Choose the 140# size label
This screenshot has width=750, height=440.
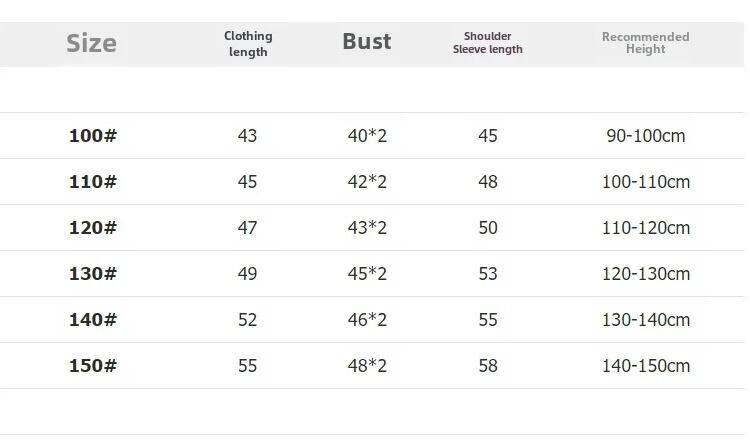pyautogui.click(x=93, y=320)
